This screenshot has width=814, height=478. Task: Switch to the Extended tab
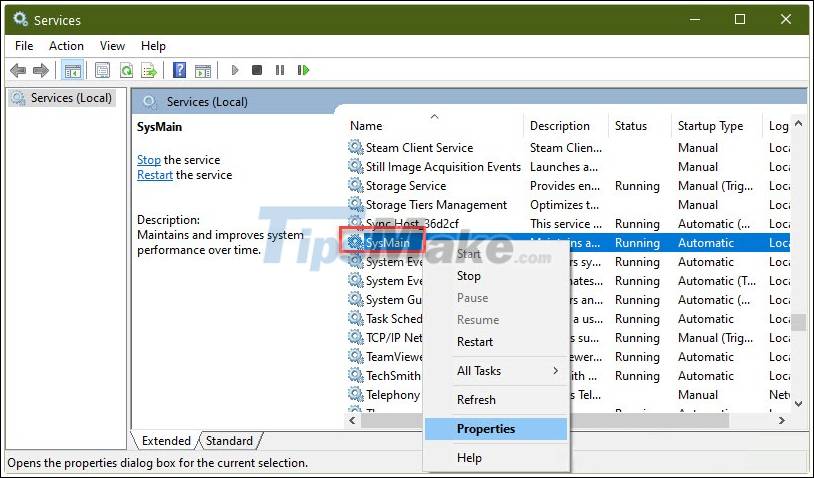tap(166, 441)
